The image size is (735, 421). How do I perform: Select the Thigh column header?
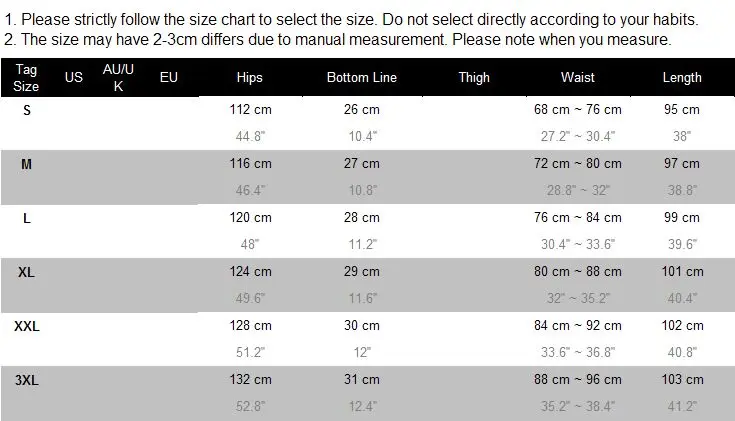coord(474,78)
